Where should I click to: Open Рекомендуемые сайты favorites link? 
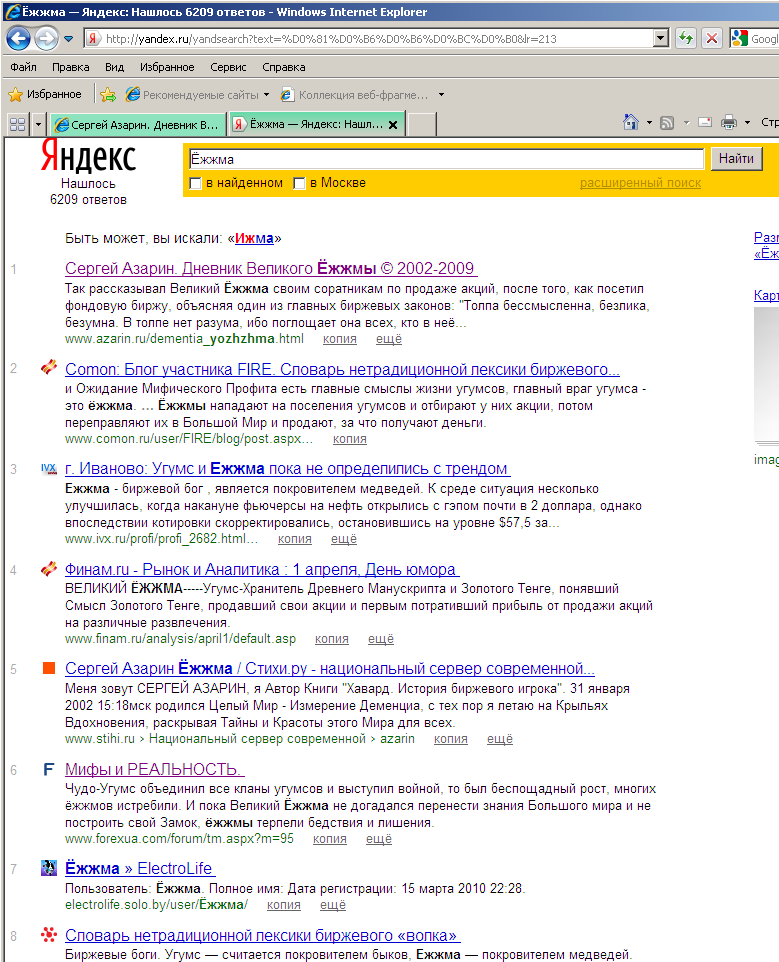[194, 94]
